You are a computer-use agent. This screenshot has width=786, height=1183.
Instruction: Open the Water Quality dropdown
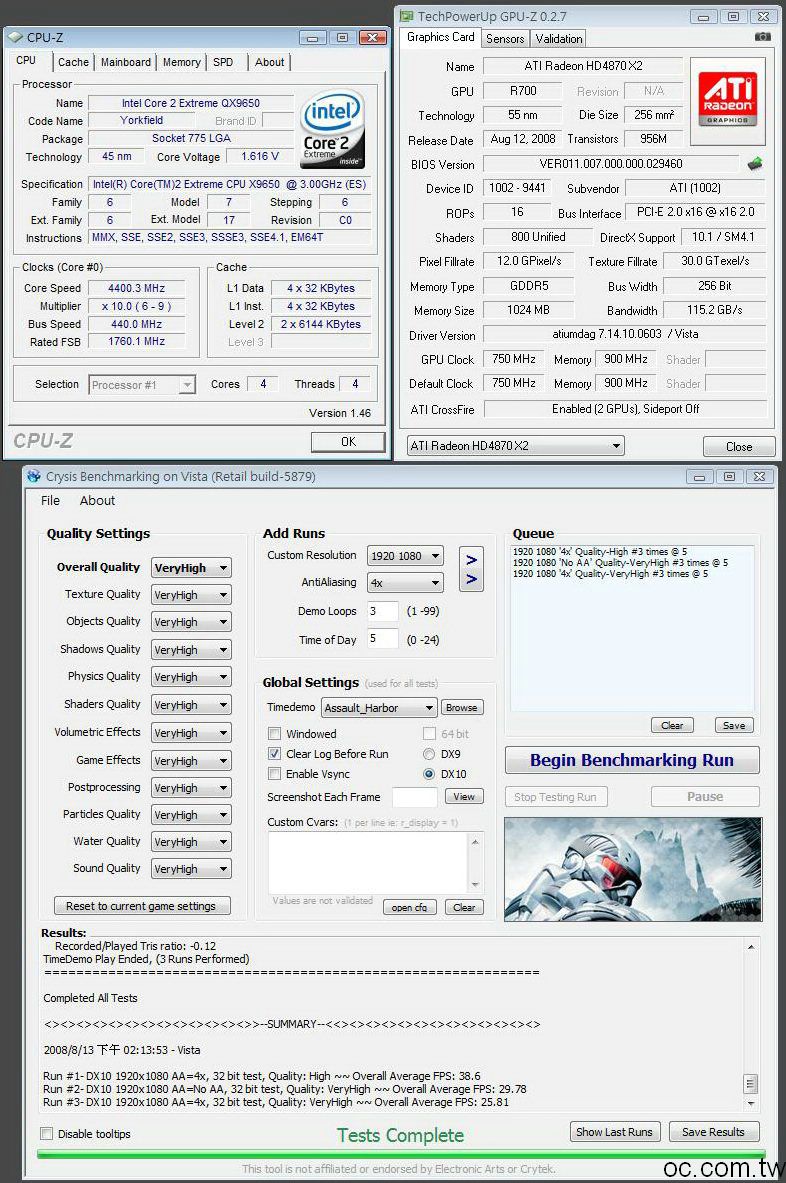click(x=191, y=842)
